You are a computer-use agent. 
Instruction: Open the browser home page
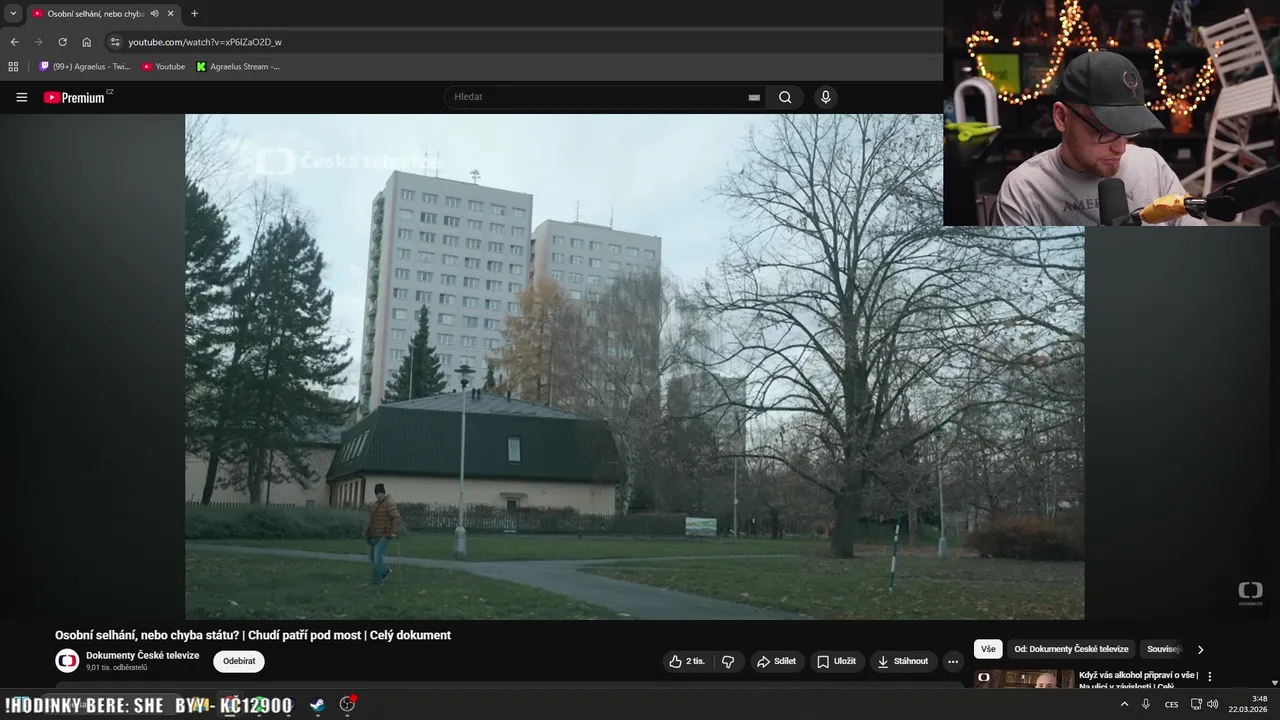tap(86, 42)
